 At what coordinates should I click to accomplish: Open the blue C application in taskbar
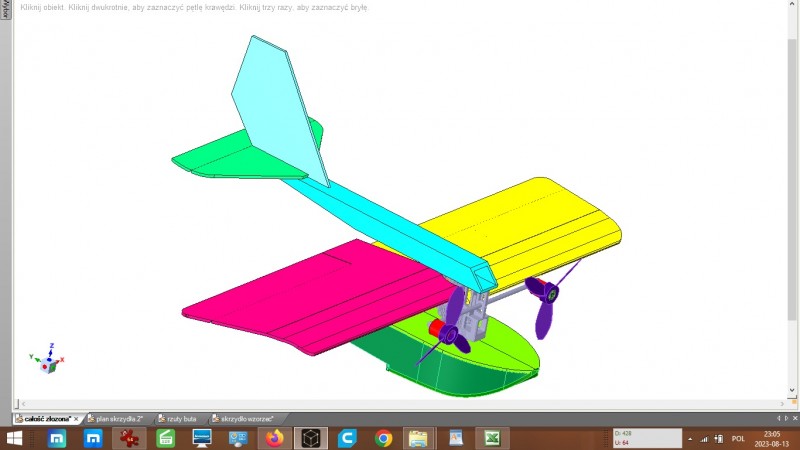click(x=347, y=438)
